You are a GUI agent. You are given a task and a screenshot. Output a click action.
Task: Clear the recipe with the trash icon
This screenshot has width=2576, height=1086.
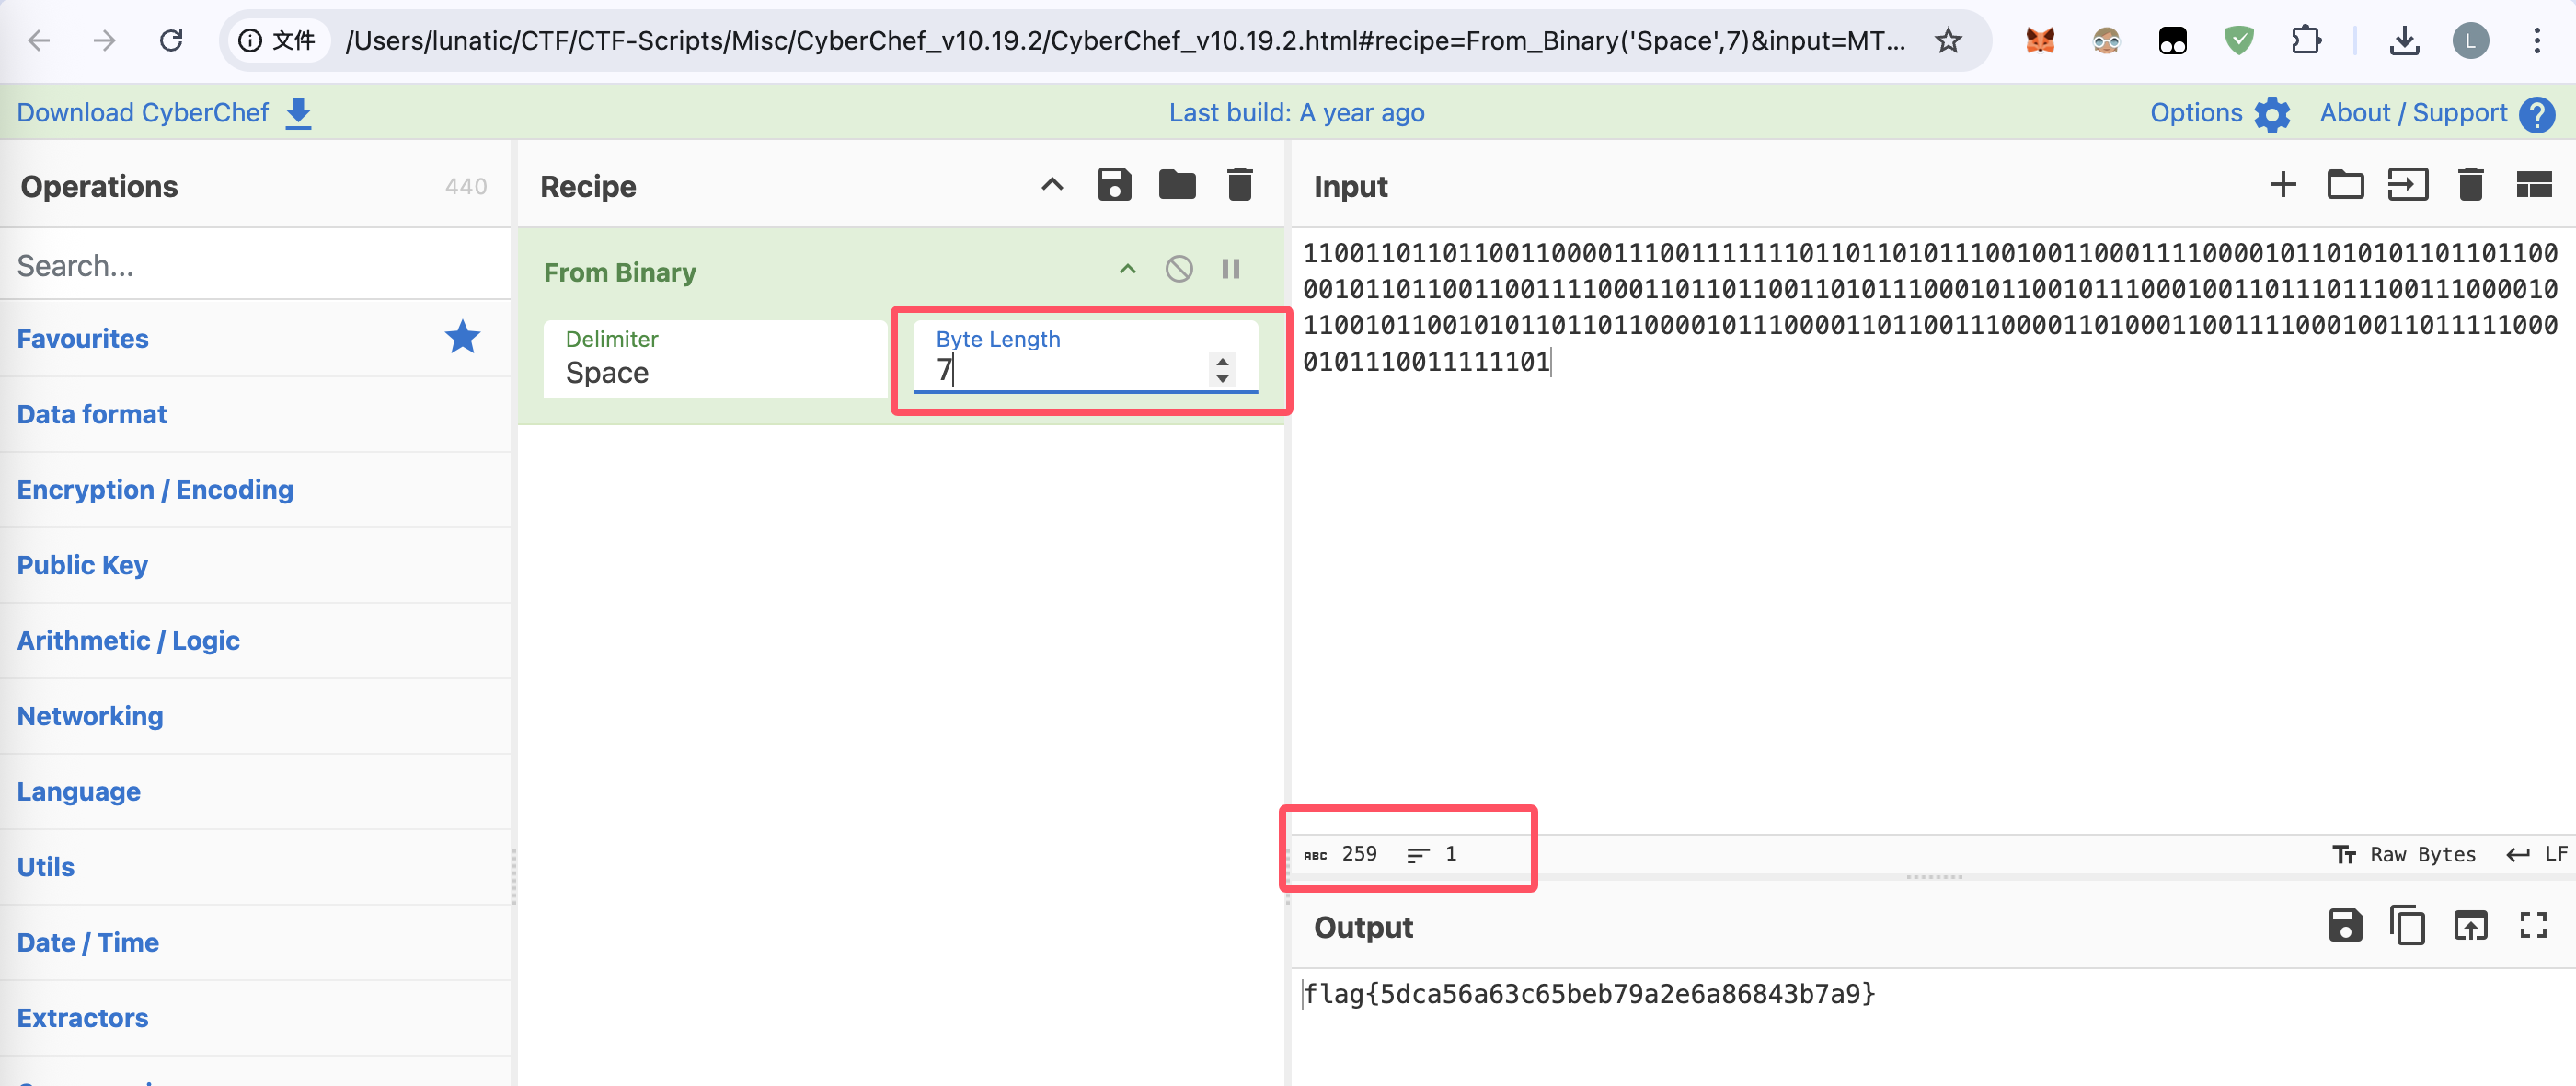(x=1239, y=185)
